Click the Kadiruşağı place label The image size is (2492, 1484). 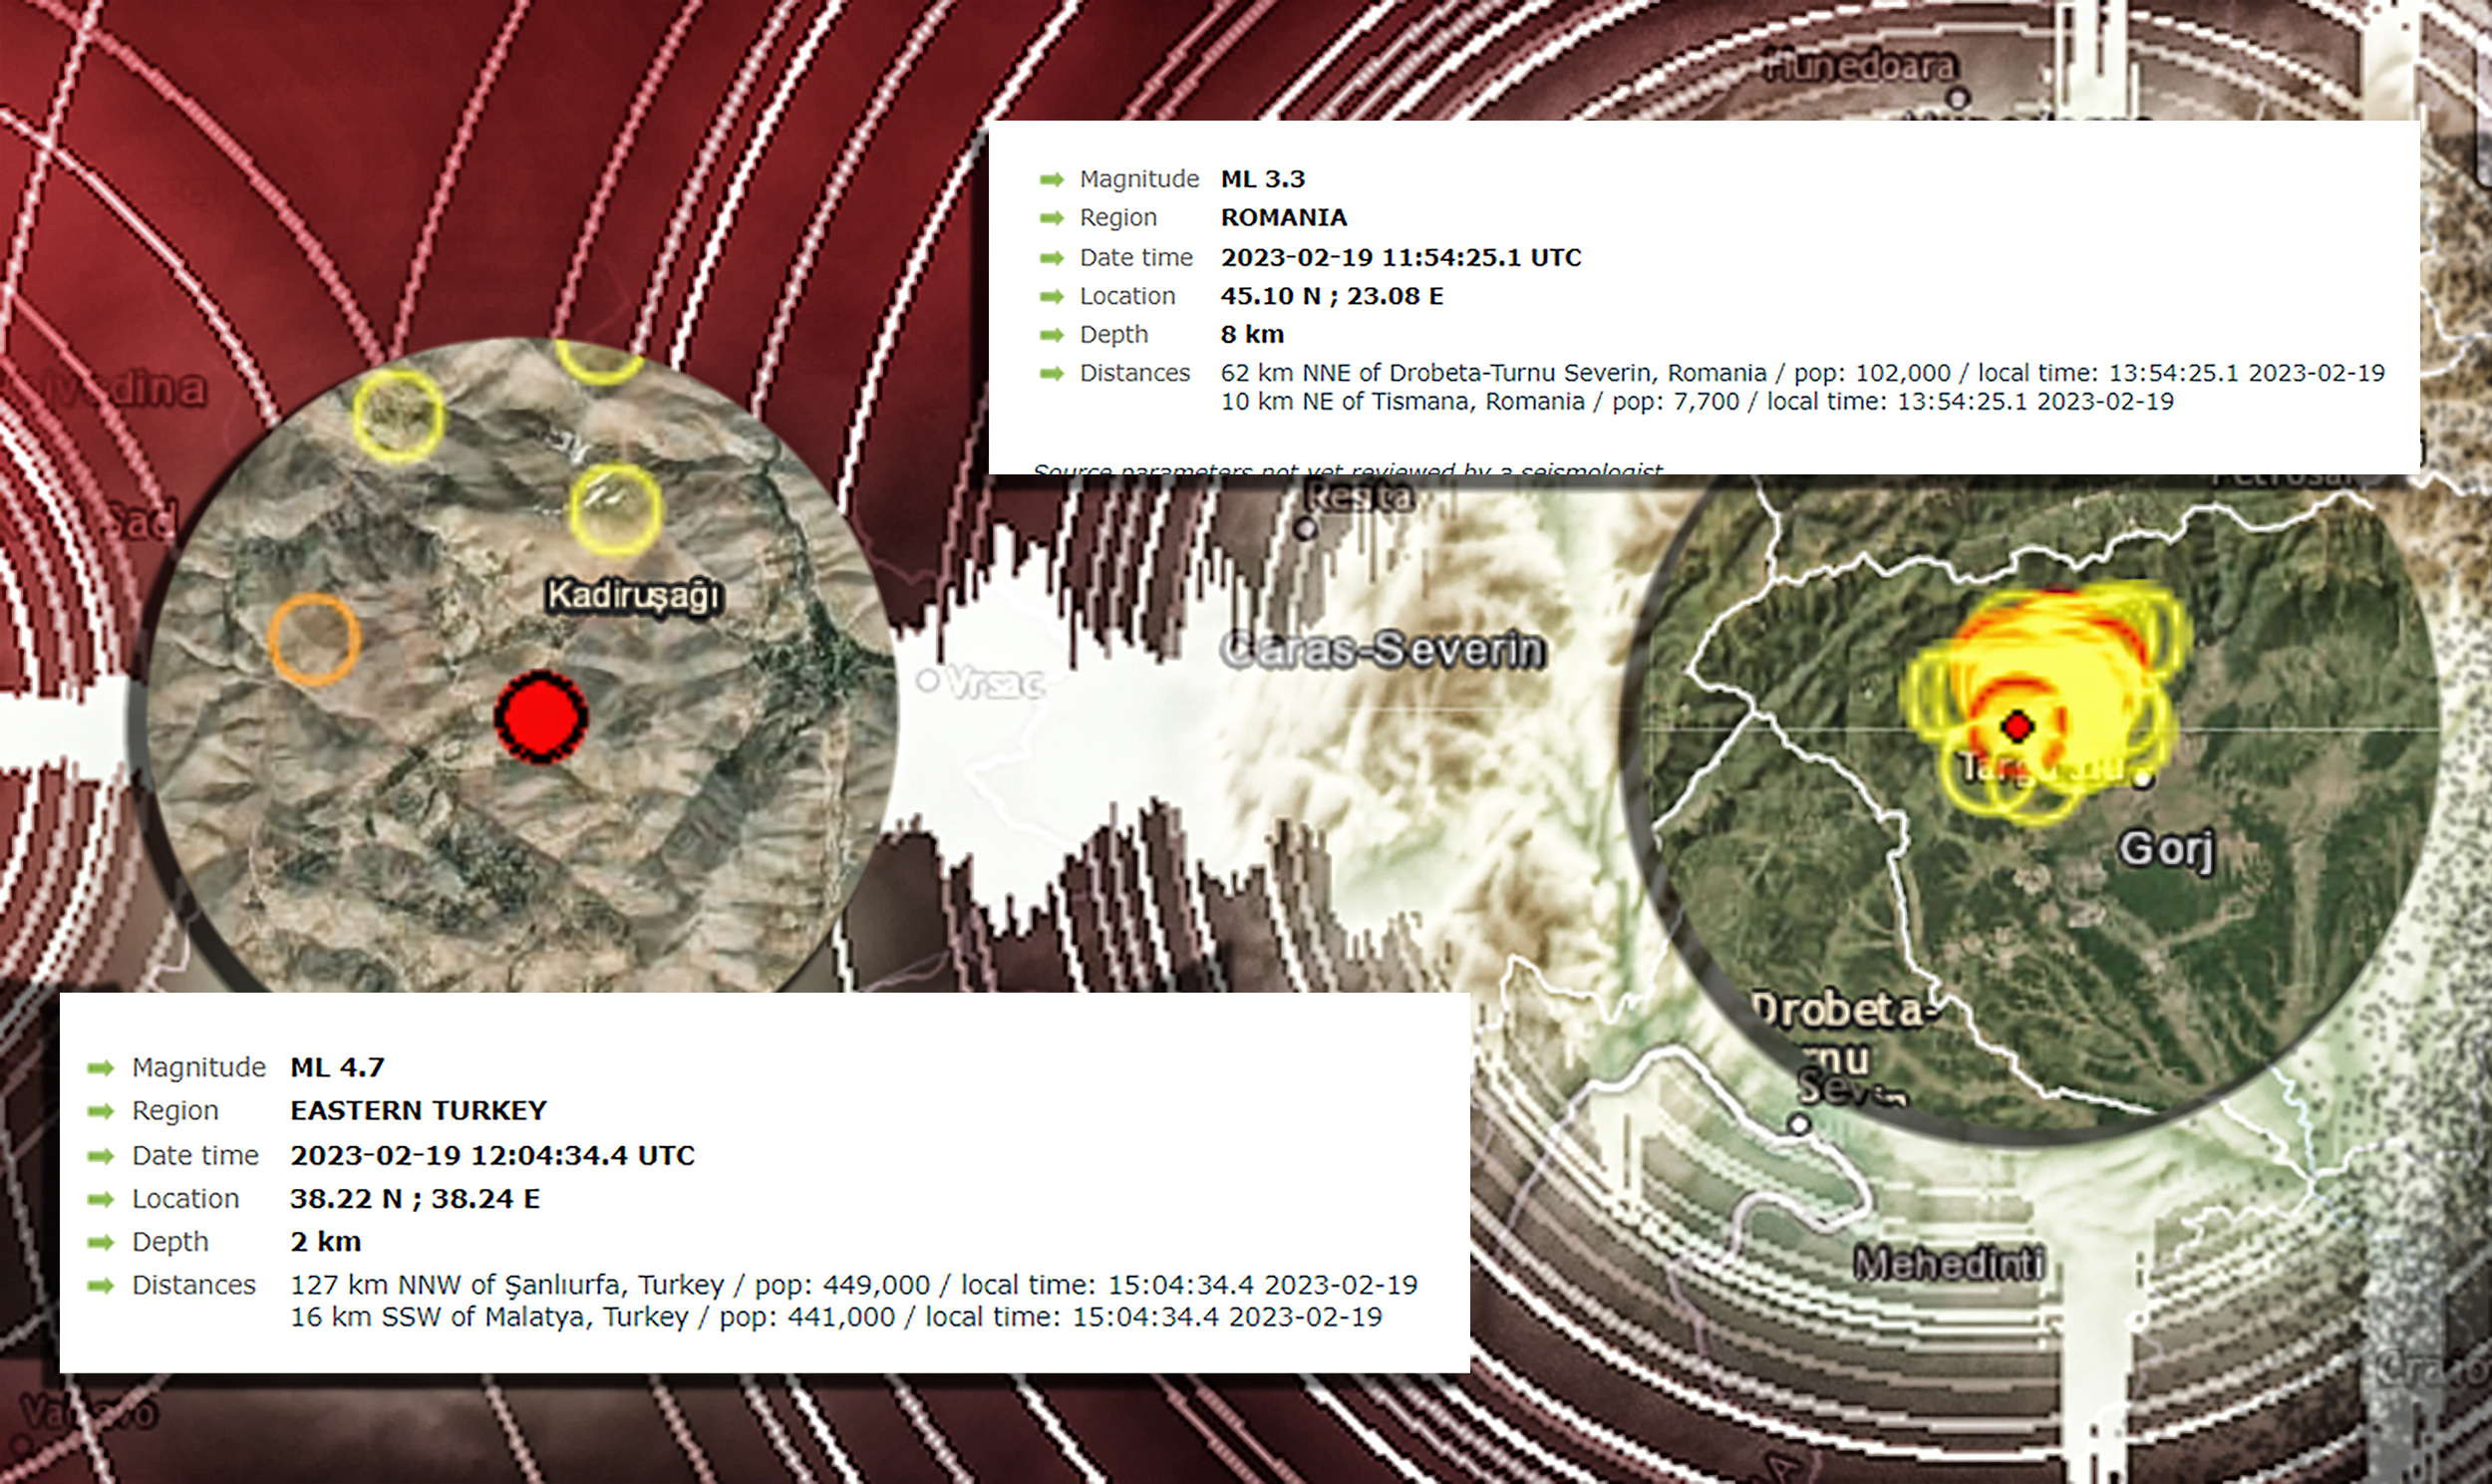pyautogui.click(x=633, y=597)
